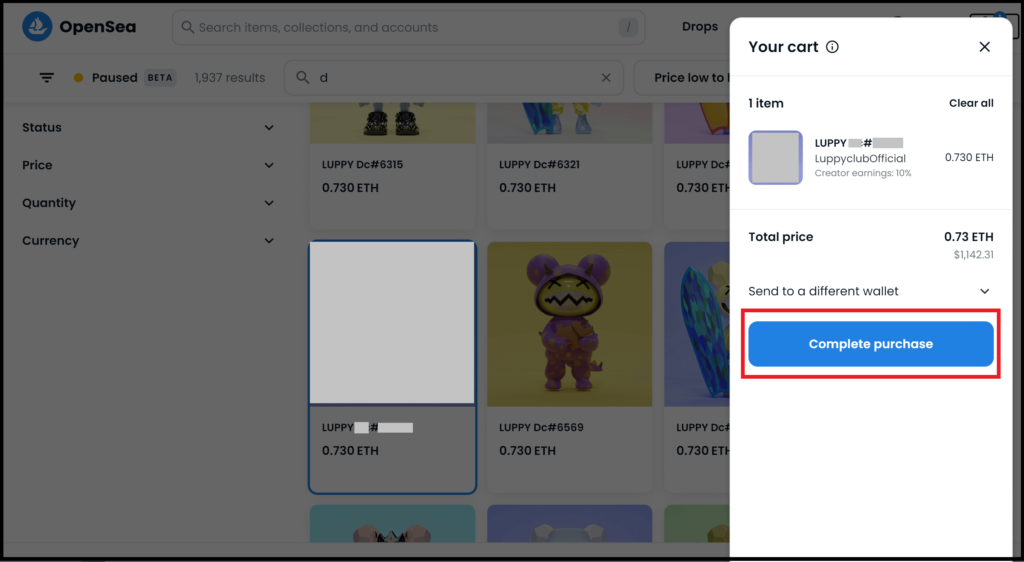Open the LUPPY Dc#6315 card
Image resolution: width=1024 pixels, height=562 pixels.
(x=392, y=165)
